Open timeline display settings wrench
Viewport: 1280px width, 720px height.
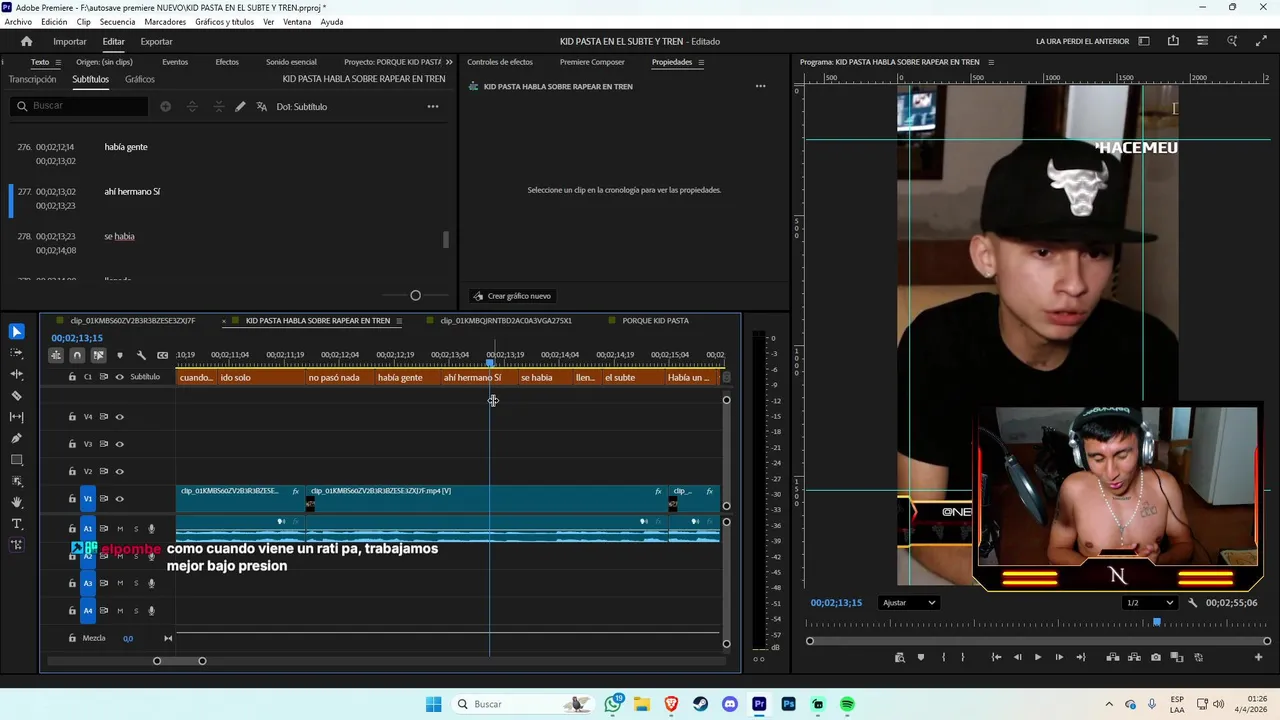tap(141, 355)
